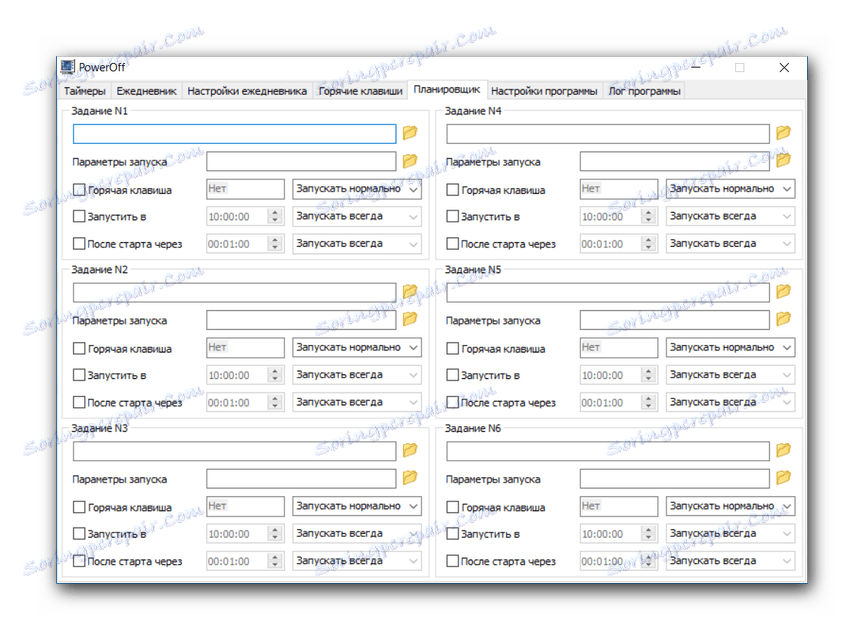Click the PowerOff application icon in the title bar
864x640 pixels.
coord(68,67)
